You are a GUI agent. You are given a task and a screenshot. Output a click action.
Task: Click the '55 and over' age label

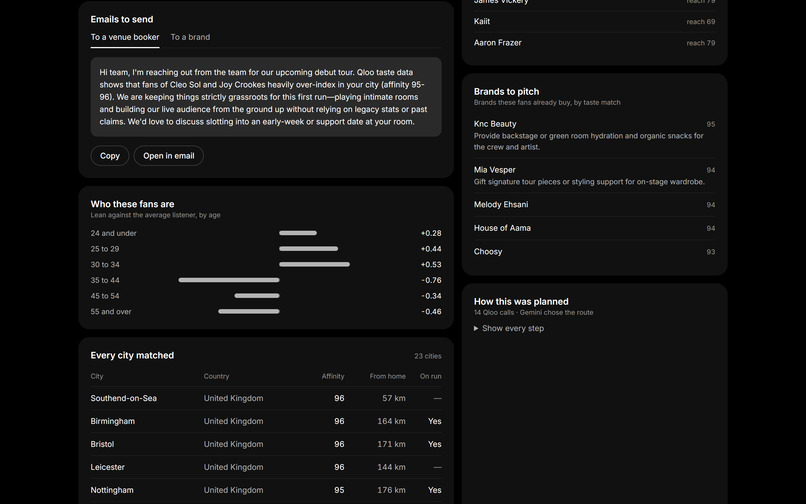pos(111,312)
